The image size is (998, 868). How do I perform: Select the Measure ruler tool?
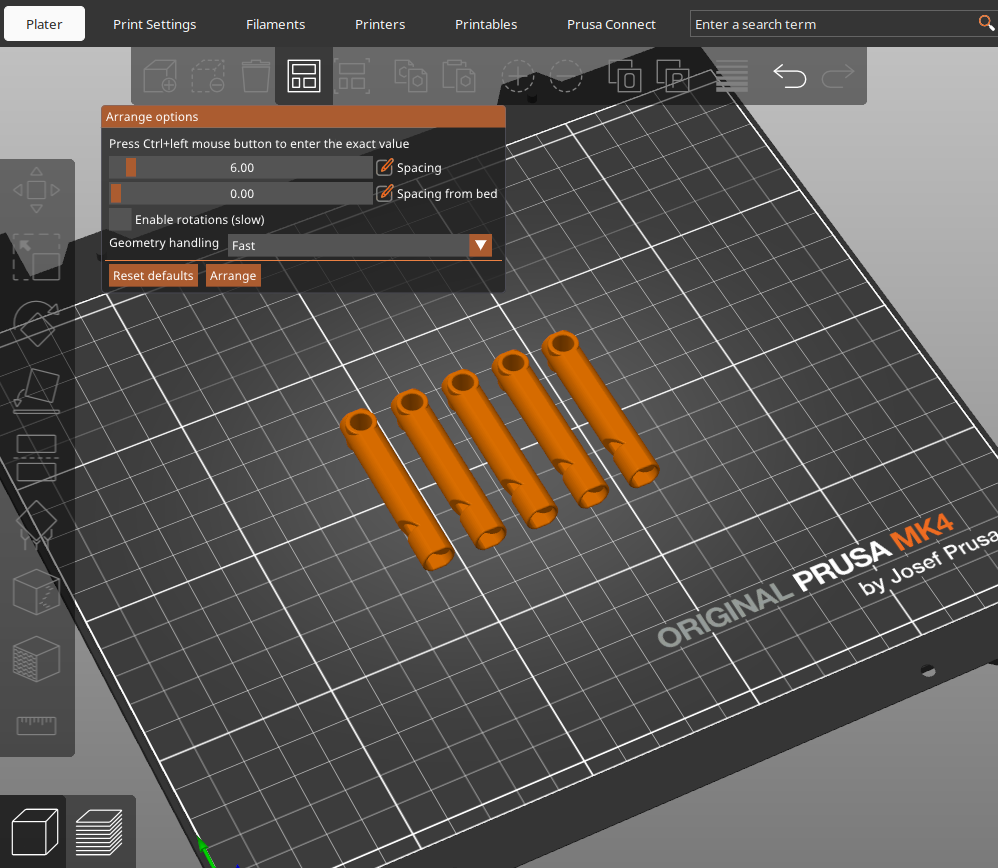36,725
